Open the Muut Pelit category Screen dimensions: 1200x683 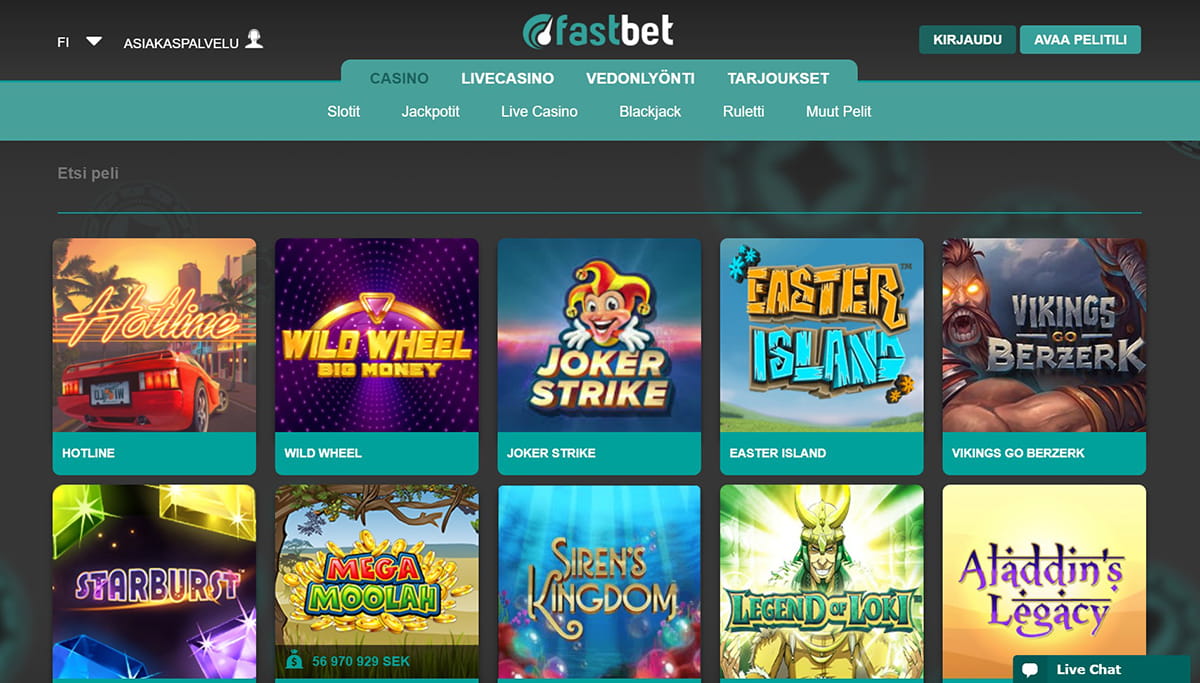point(838,111)
